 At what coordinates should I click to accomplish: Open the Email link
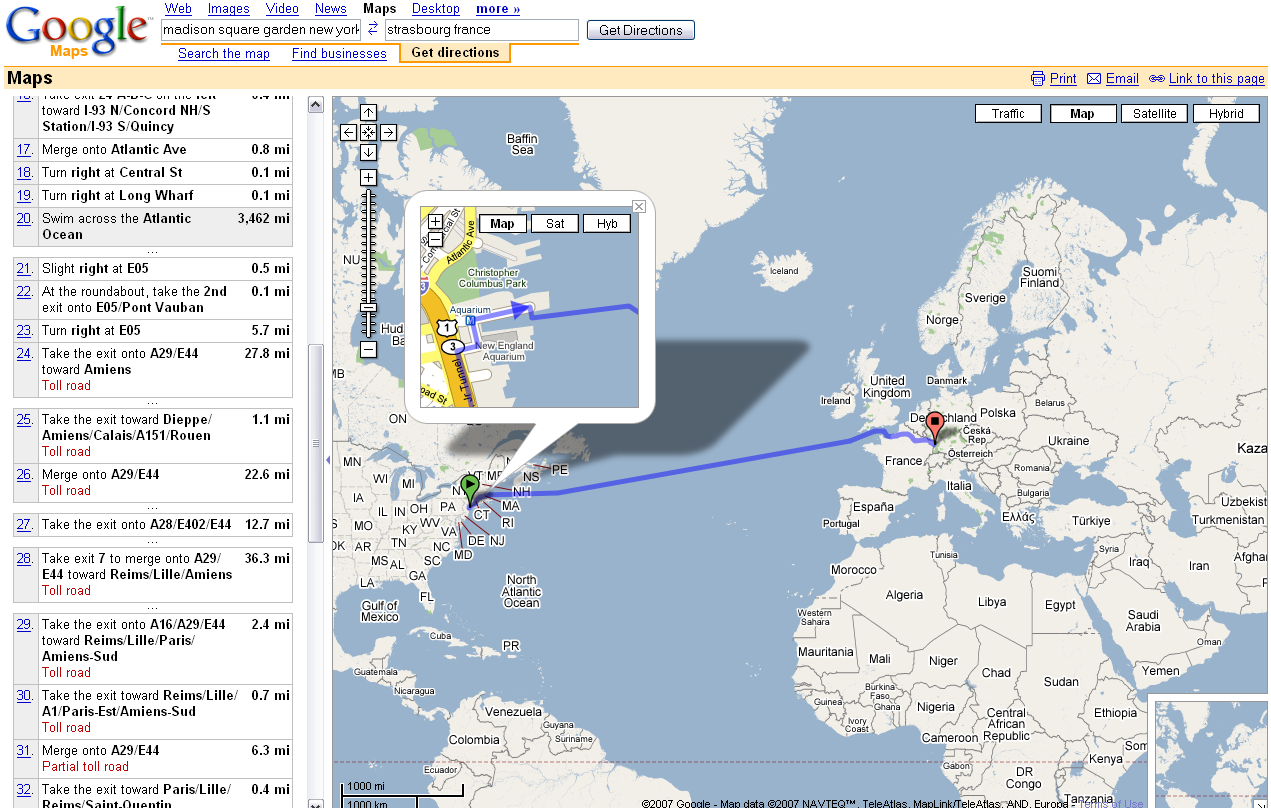(x=1122, y=79)
